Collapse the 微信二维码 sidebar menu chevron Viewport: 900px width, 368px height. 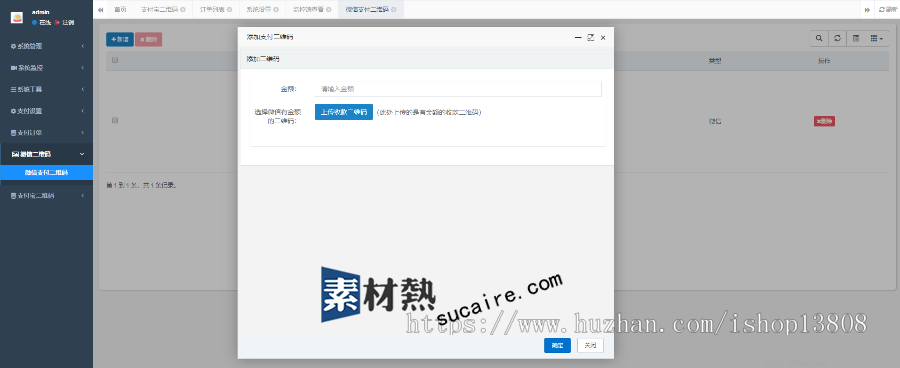83,154
